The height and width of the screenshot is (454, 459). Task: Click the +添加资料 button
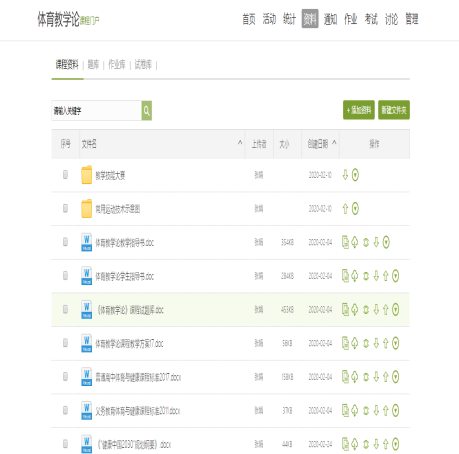(359, 110)
